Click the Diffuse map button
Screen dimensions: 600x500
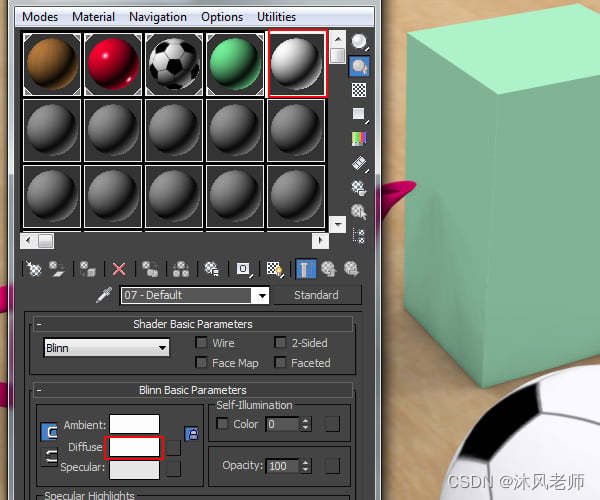(x=174, y=447)
